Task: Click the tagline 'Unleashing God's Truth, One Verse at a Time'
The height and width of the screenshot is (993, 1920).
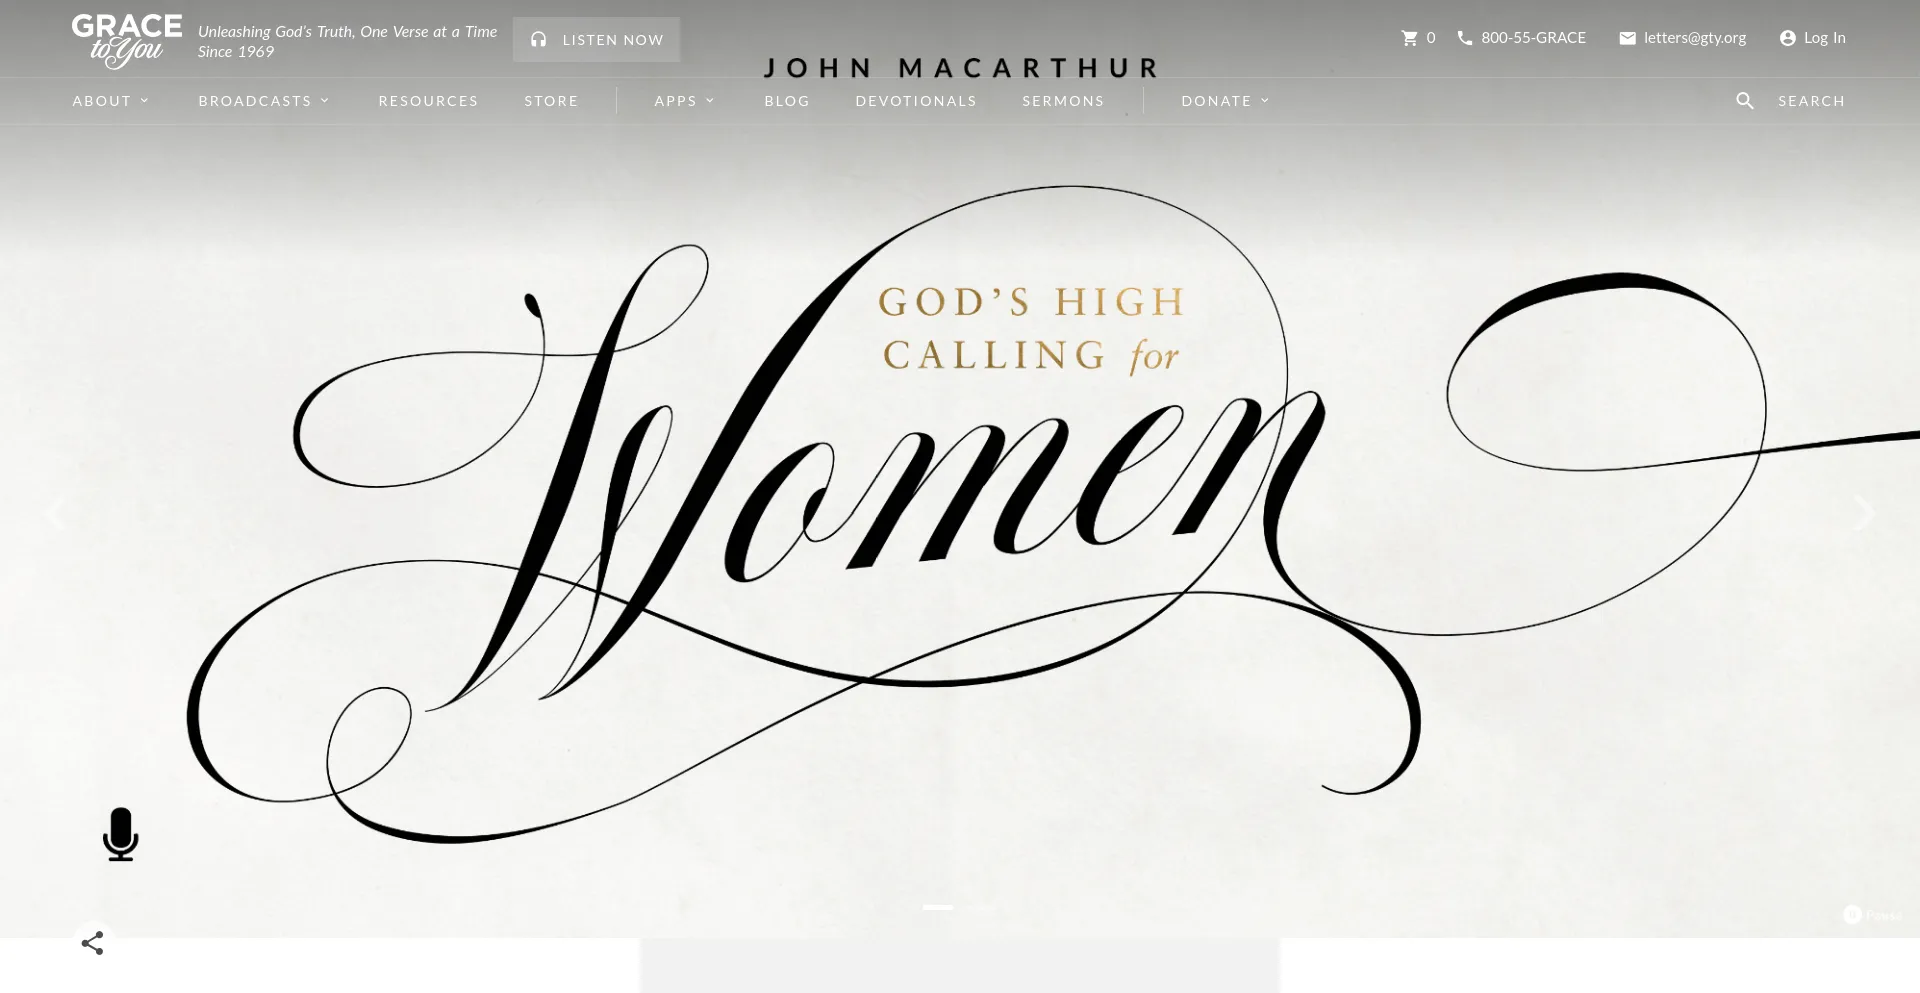Action: (347, 32)
